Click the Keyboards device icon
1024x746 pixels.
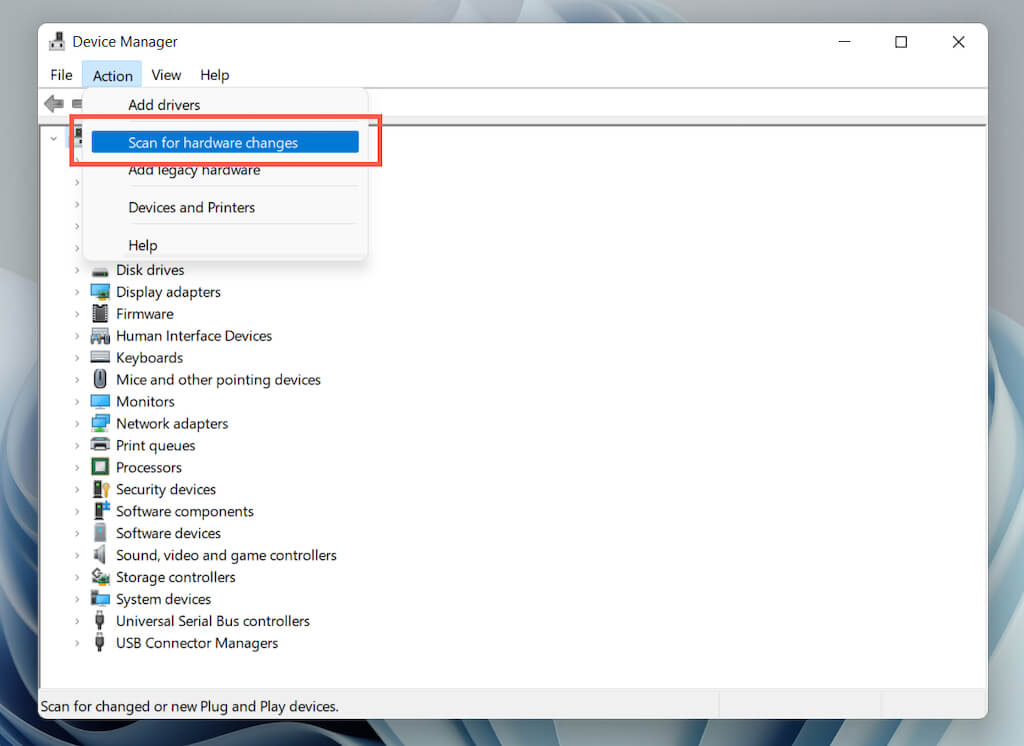coord(100,357)
